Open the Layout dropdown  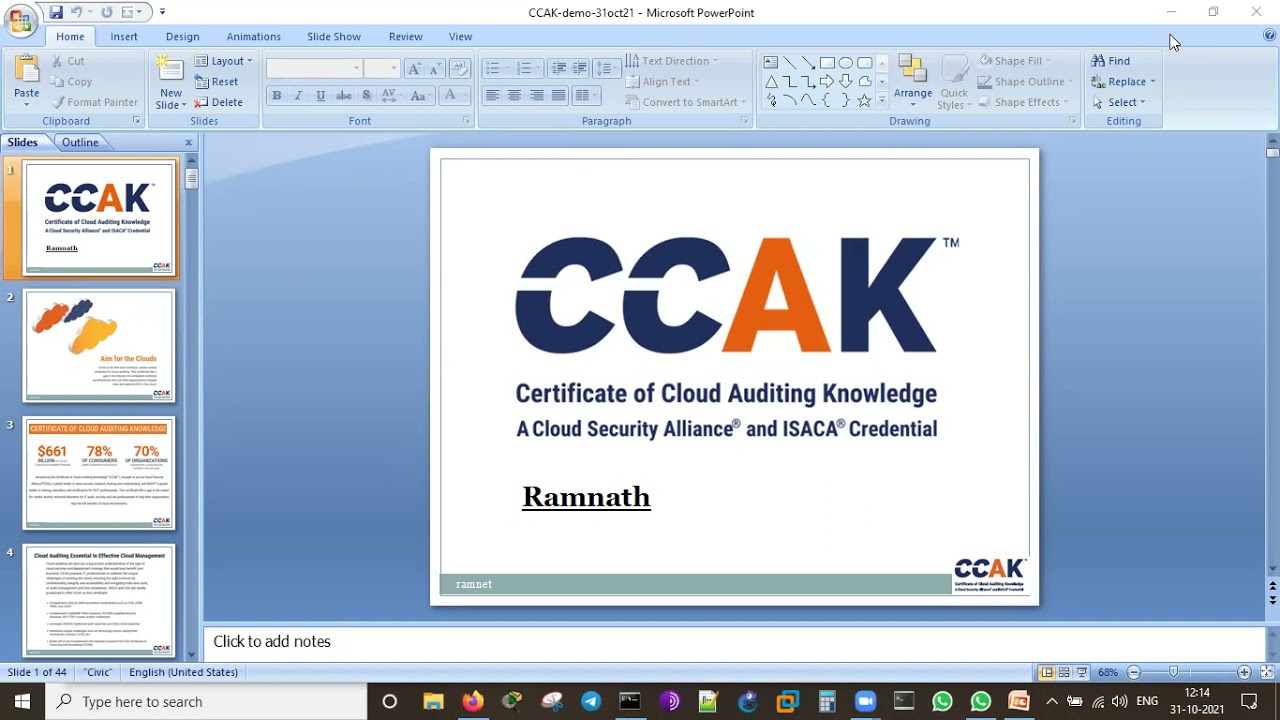pyautogui.click(x=224, y=61)
